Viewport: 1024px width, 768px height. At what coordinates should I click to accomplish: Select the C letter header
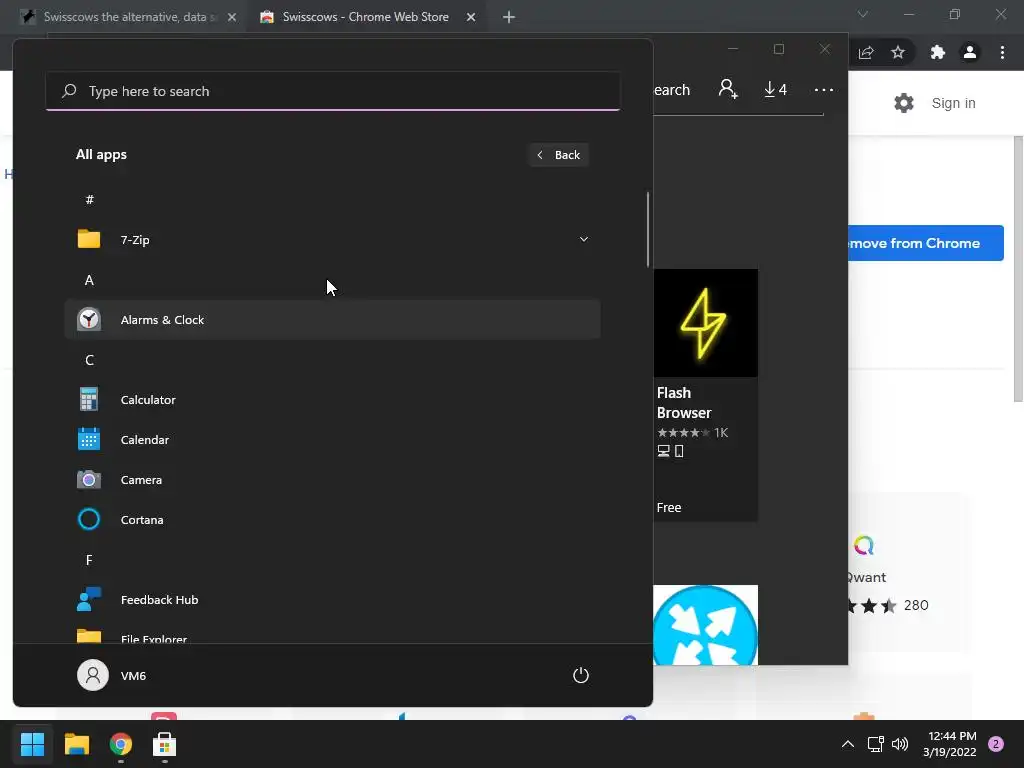[x=89, y=360]
